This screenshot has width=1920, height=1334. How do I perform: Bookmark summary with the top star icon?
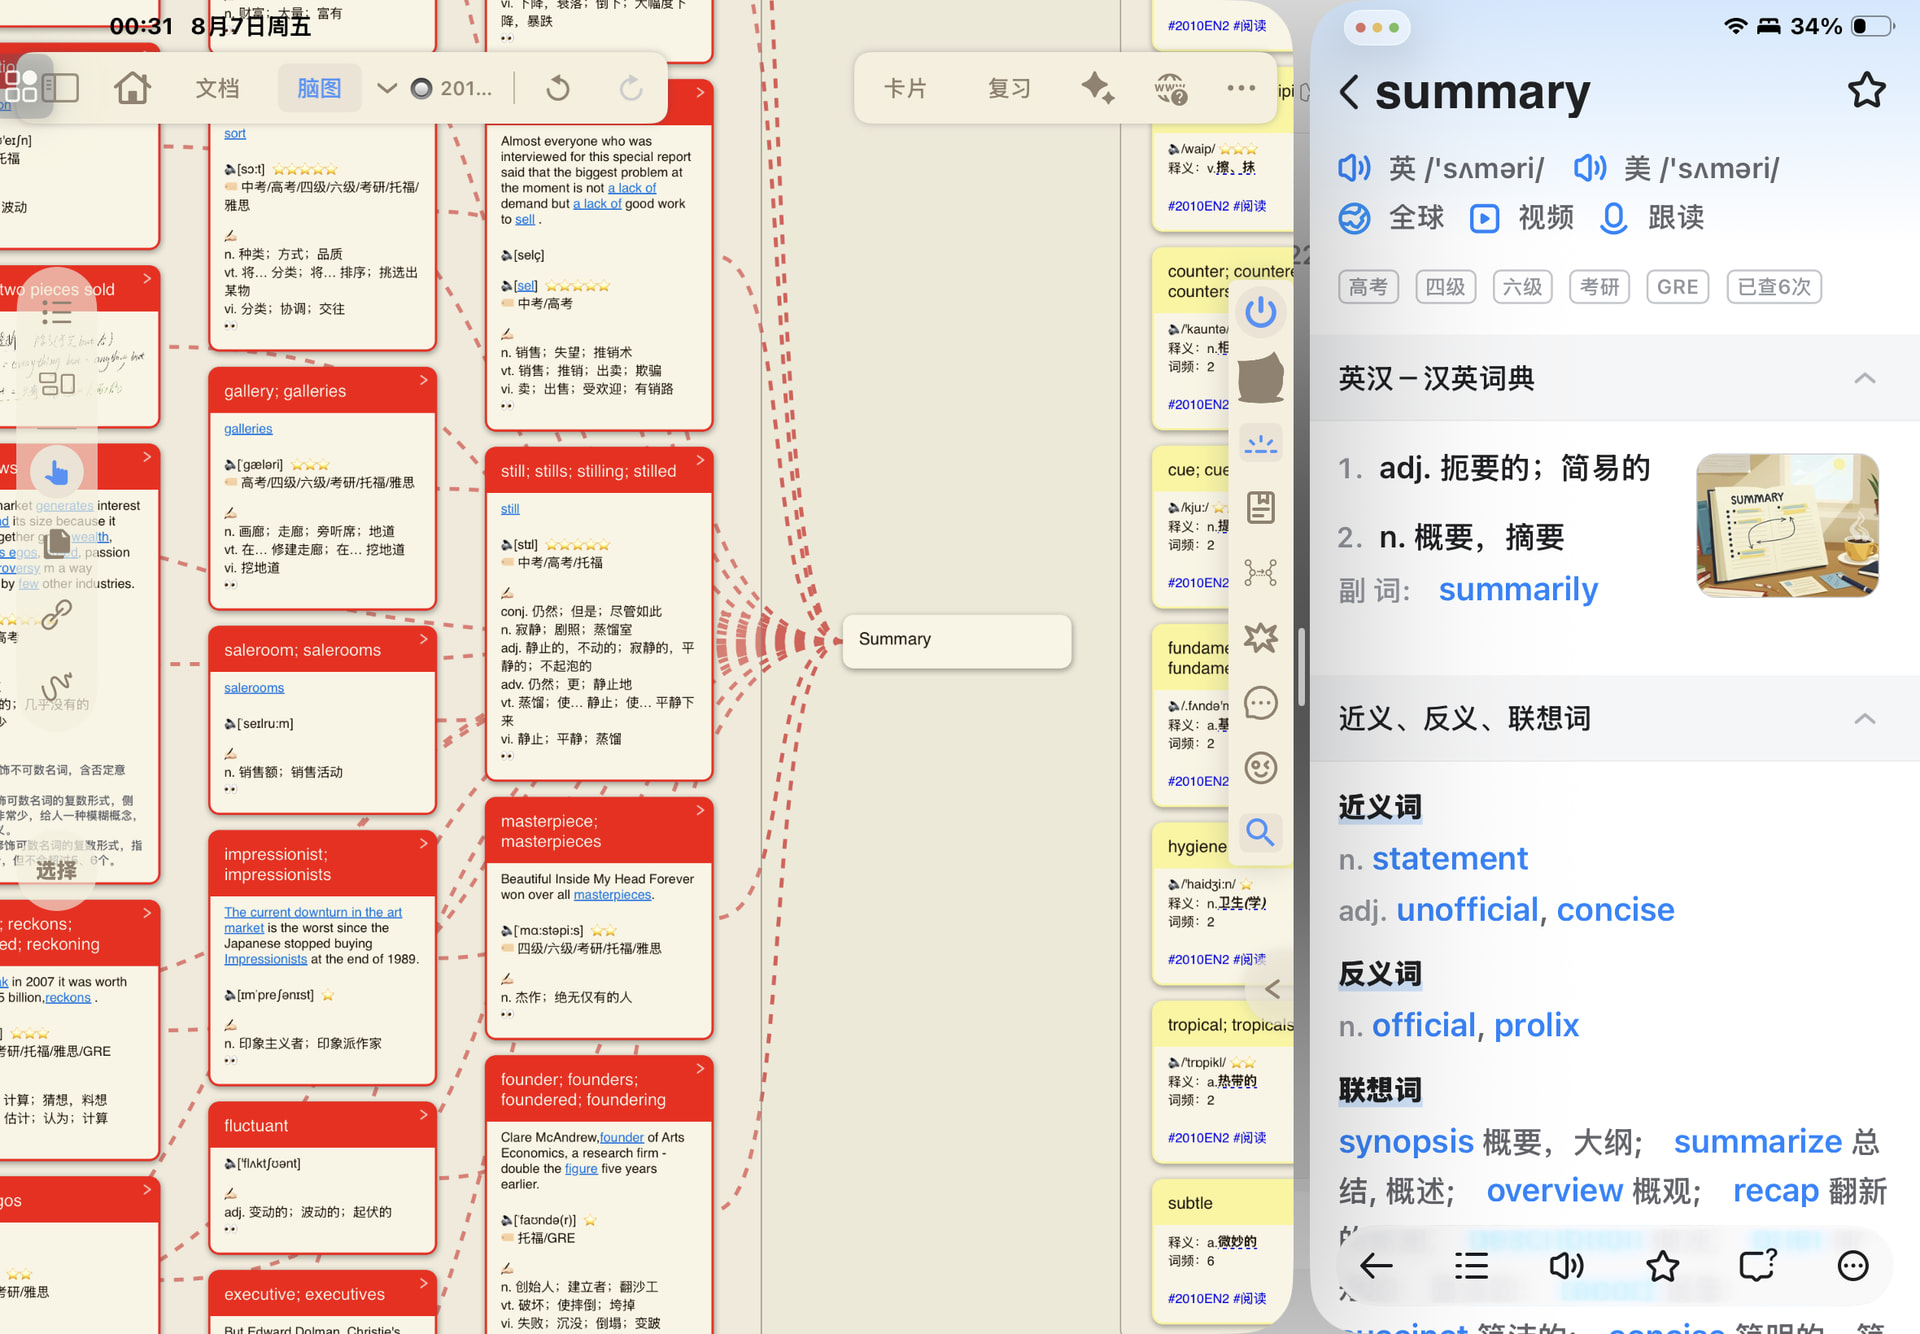[x=1866, y=91]
